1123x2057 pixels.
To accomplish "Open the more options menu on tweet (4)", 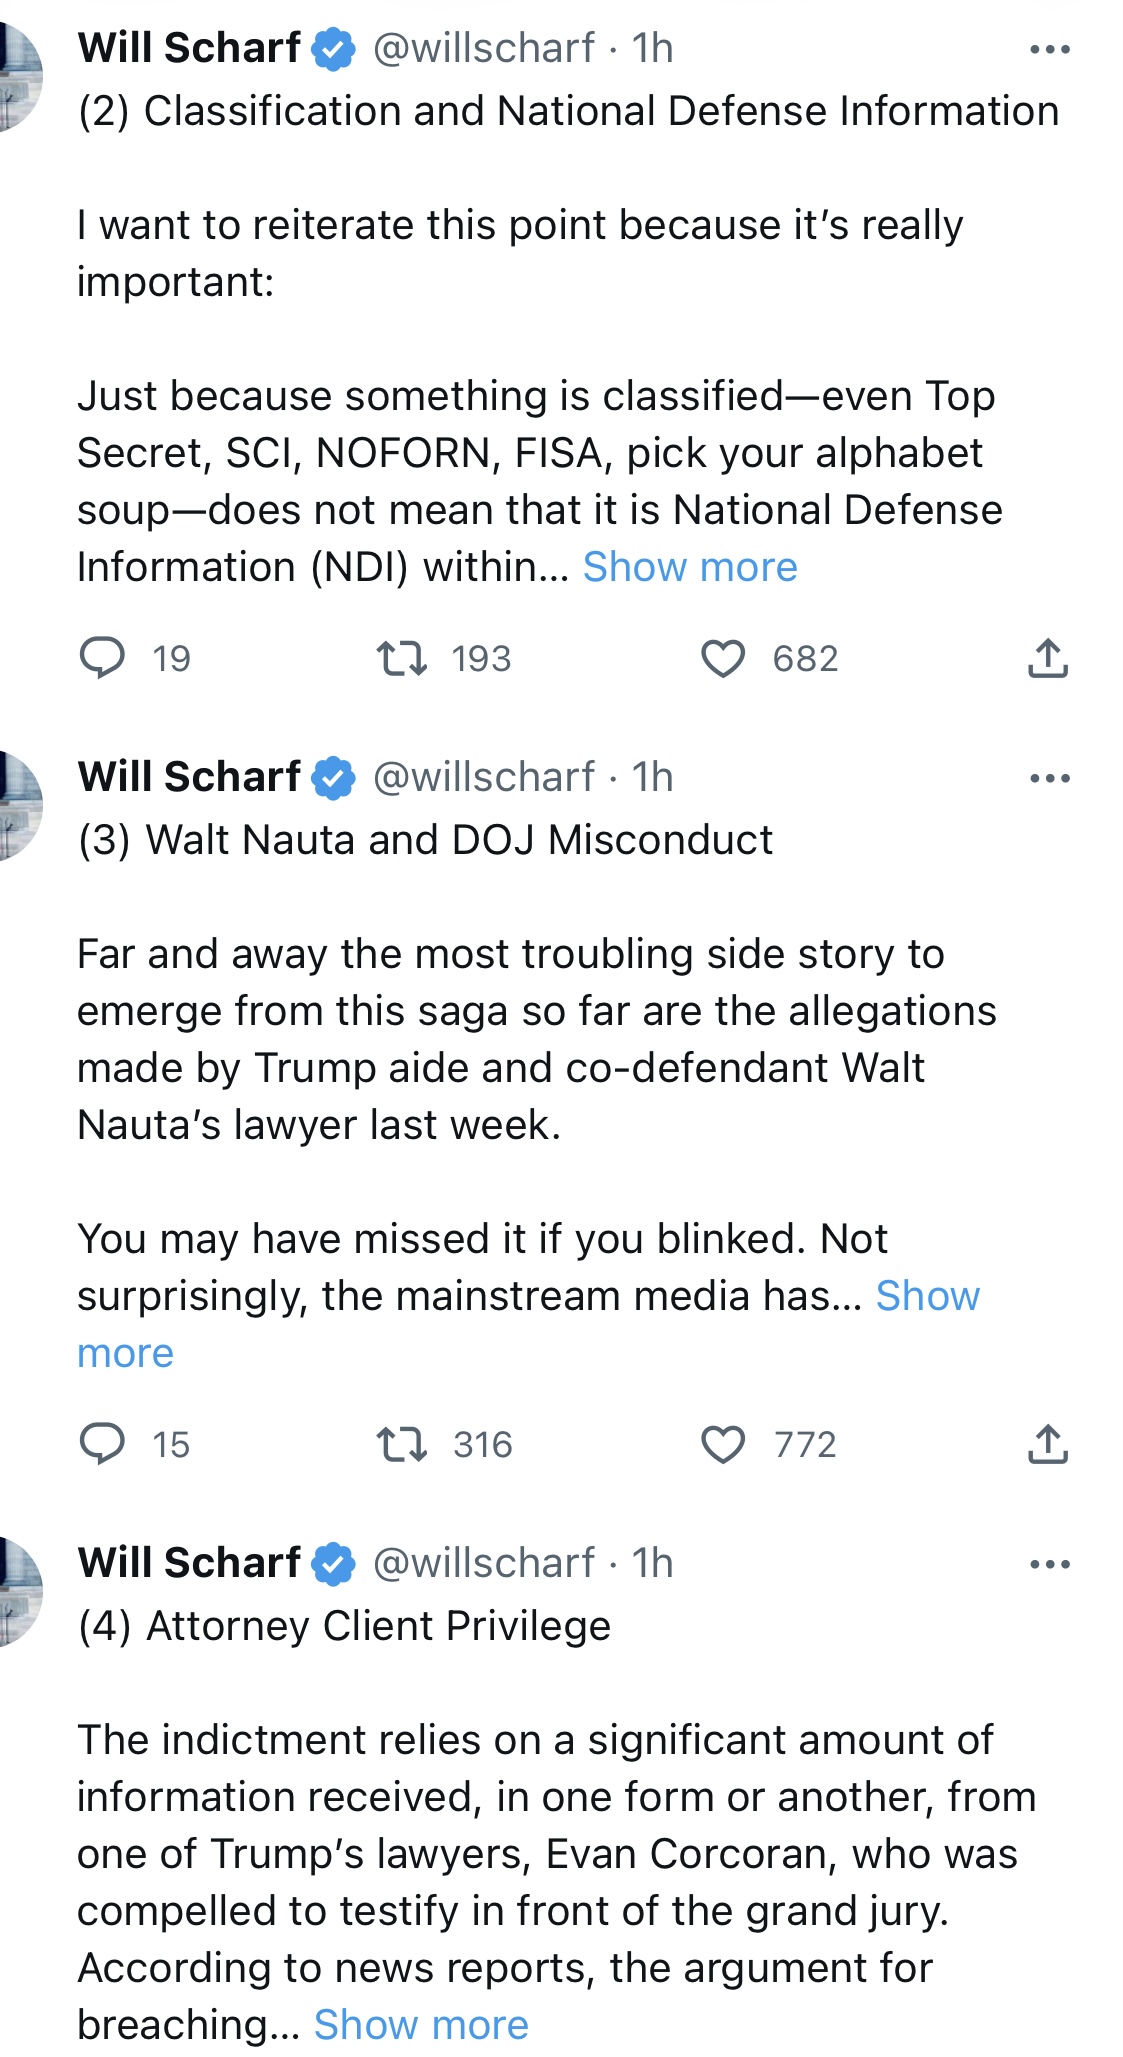I will 1050,1564.
